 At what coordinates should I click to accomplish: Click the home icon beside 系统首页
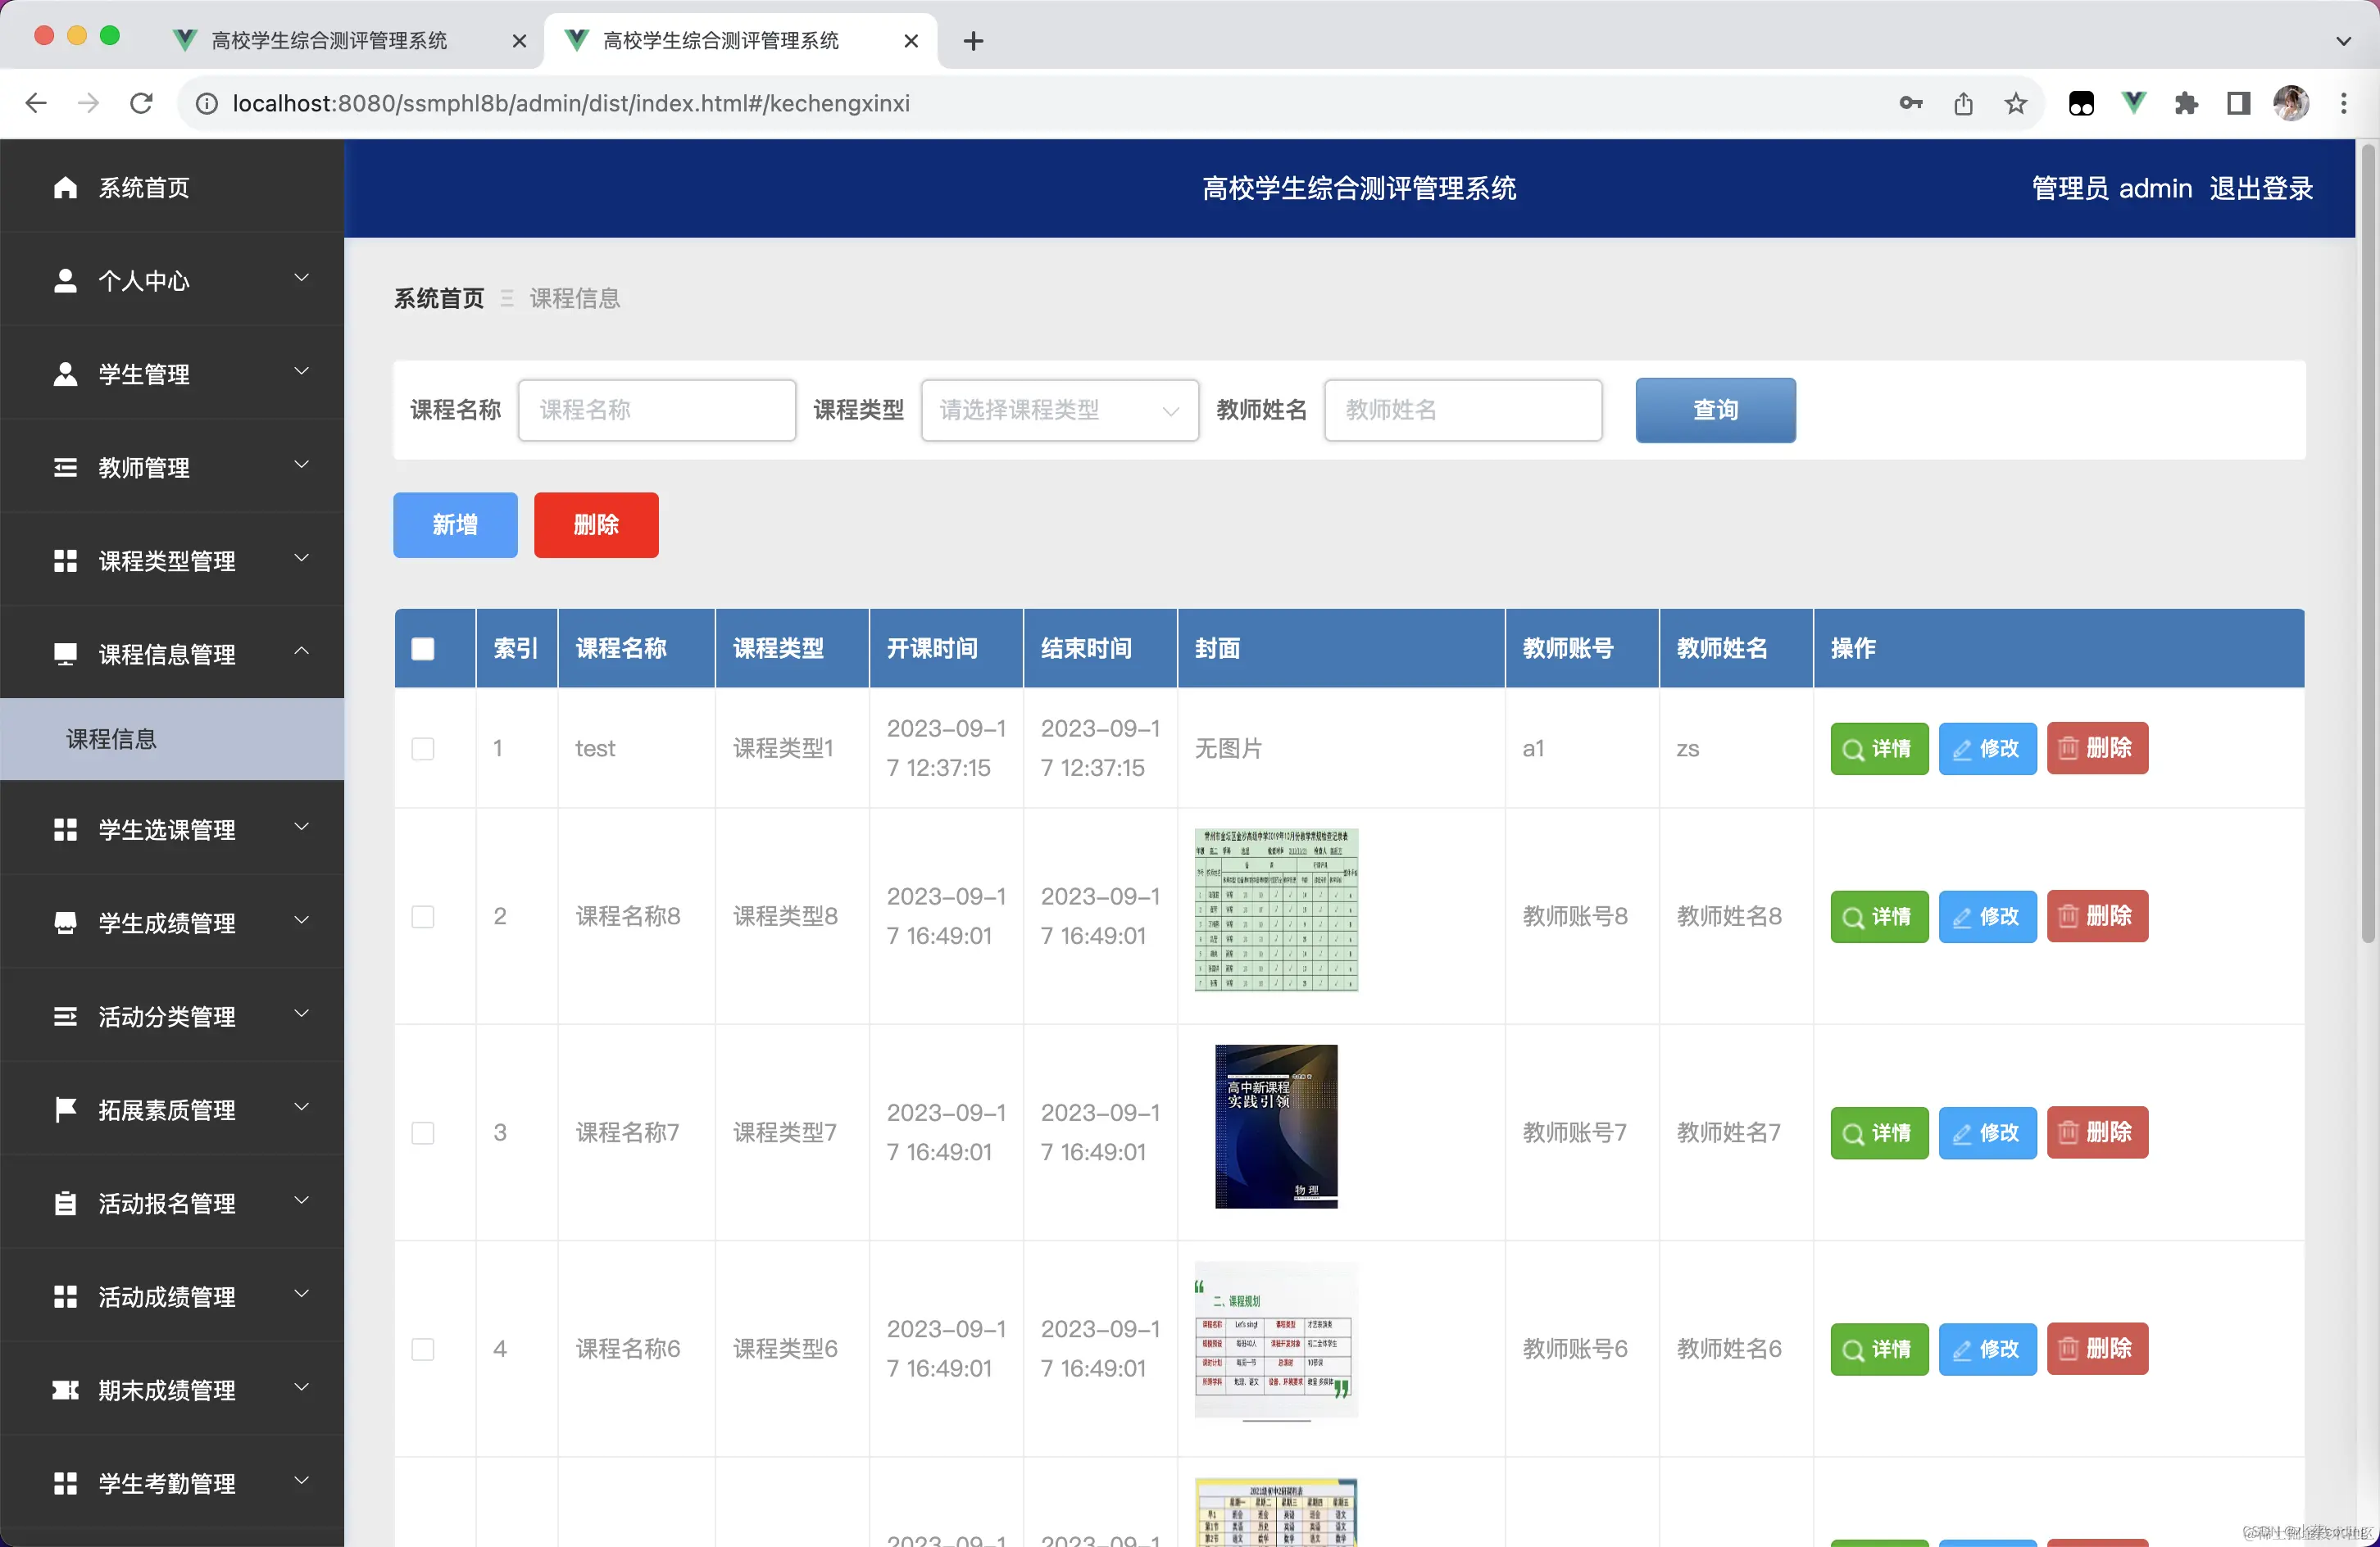(x=65, y=187)
